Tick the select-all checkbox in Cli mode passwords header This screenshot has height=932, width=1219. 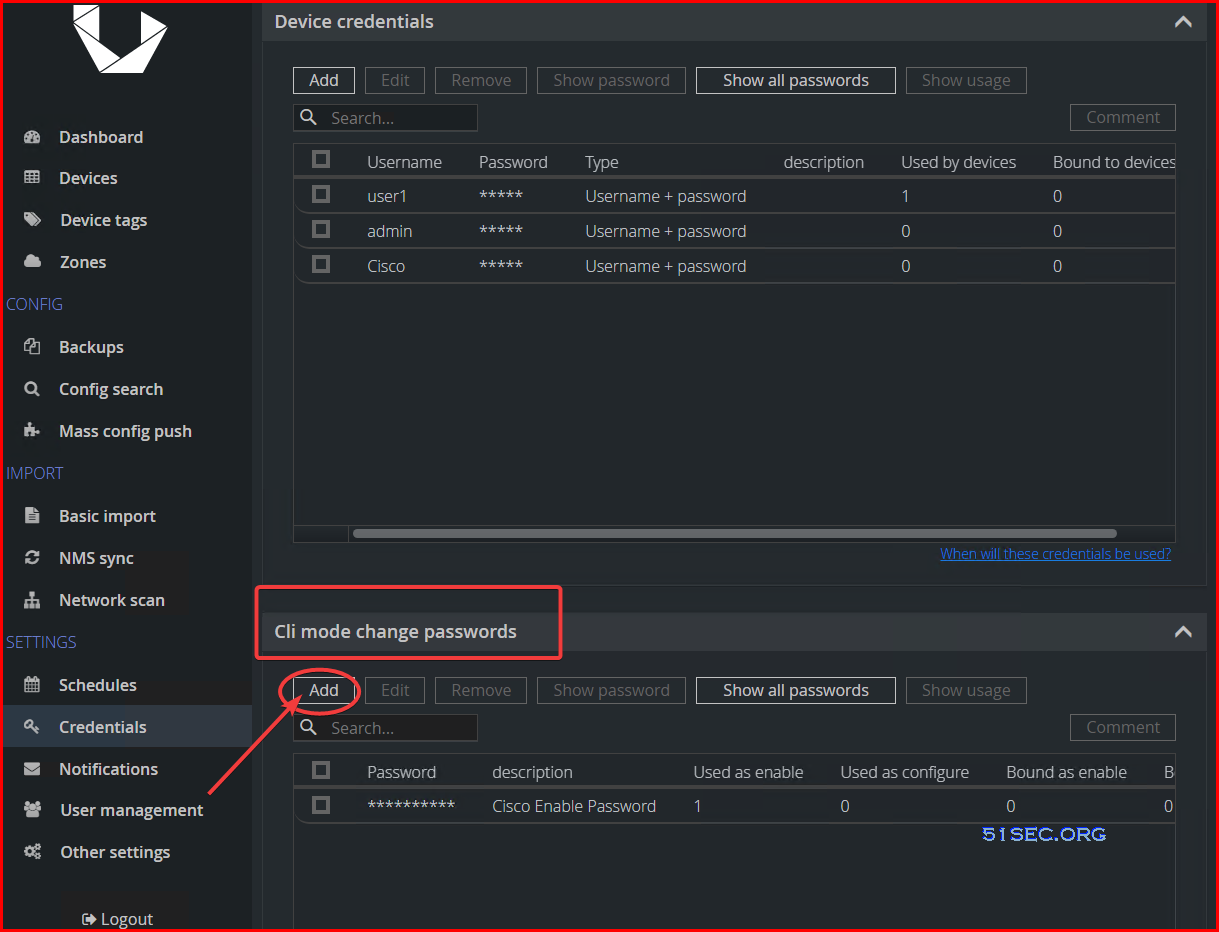pos(321,770)
